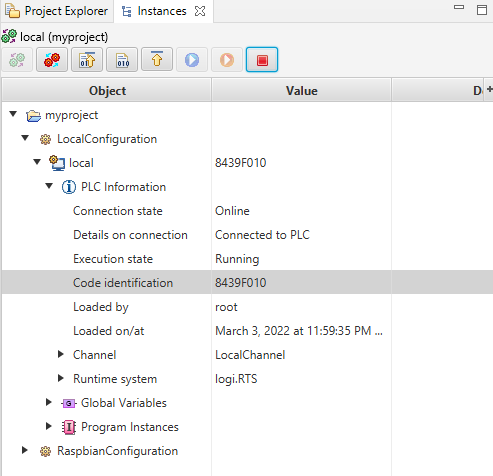The height and width of the screenshot is (476, 493).
Task: Select the Instances tab
Action: pyautogui.click(x=155, y=11)
